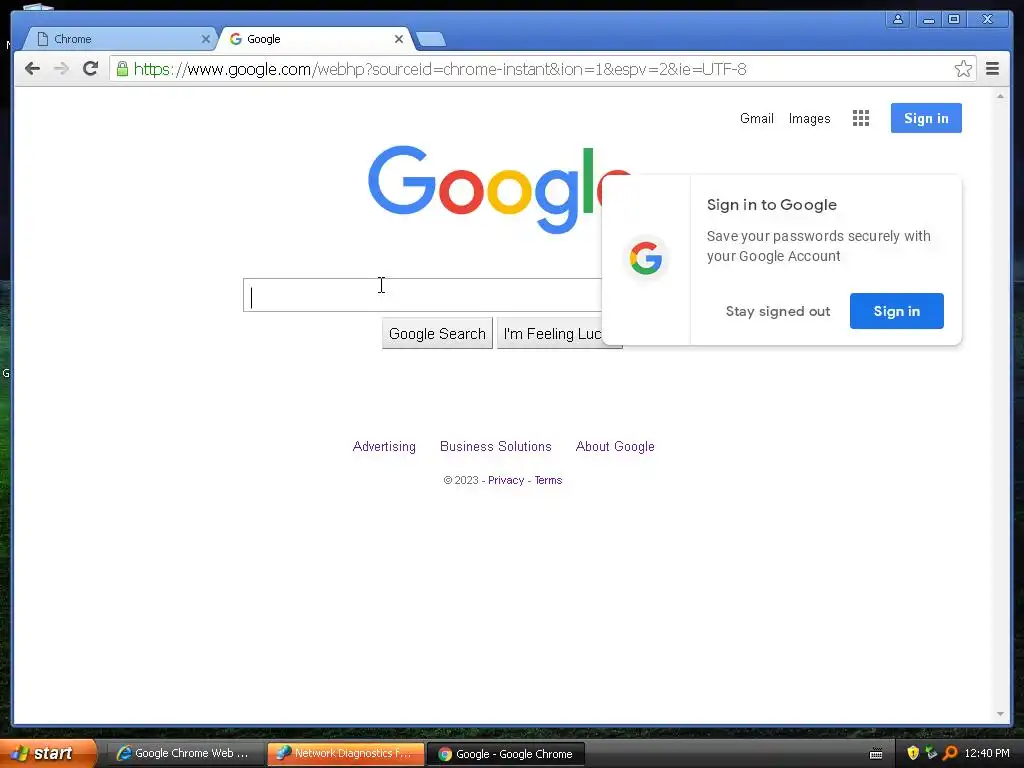The height and width of the screenshot is (768, 1024).
Task: Minimize the Chrome window
Action: click(x=929, y=20)
